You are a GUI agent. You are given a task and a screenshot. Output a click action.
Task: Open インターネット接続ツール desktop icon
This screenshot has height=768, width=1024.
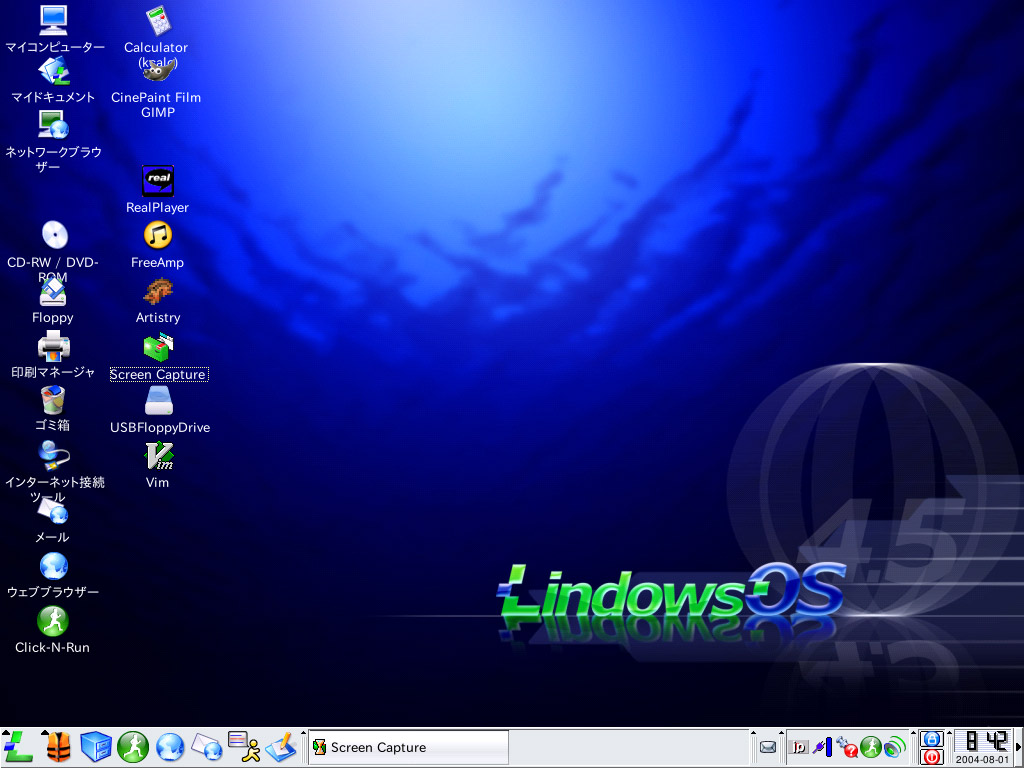pyautogui.click(x=54, y=455)
